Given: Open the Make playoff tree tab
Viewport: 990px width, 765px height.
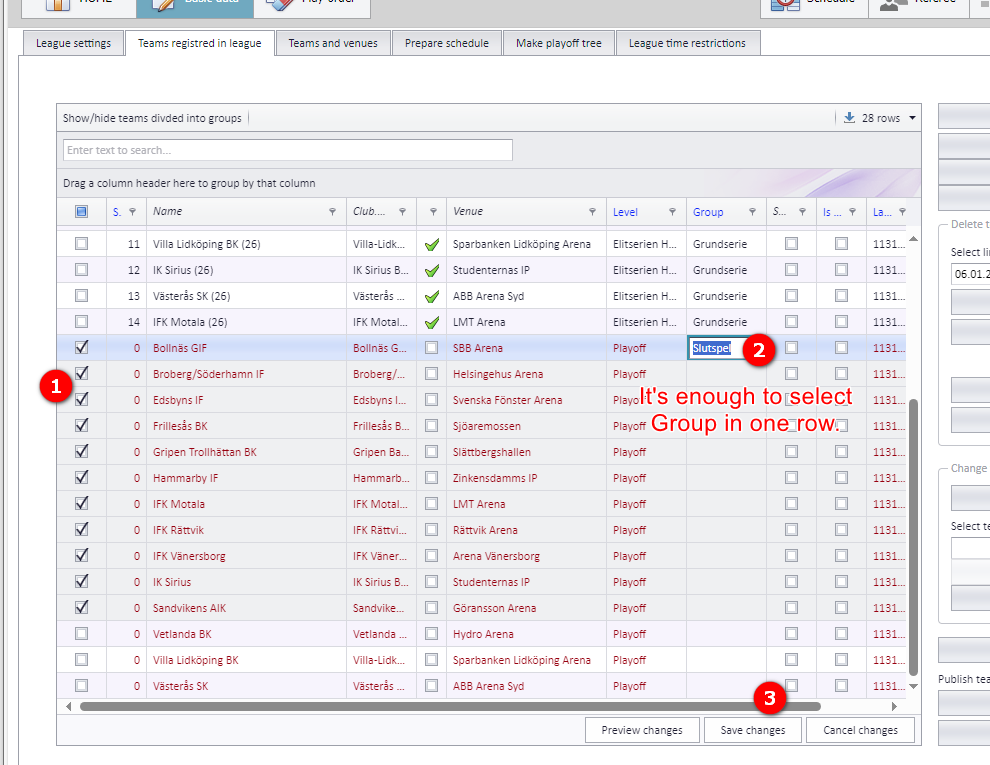Looking at the screenshot, I should pos(558,43).
